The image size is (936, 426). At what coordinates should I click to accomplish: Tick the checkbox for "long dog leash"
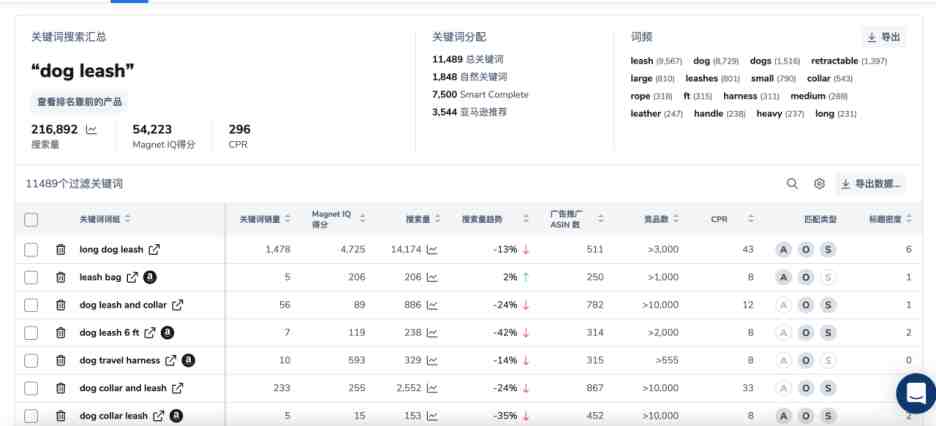pos(31,249)
